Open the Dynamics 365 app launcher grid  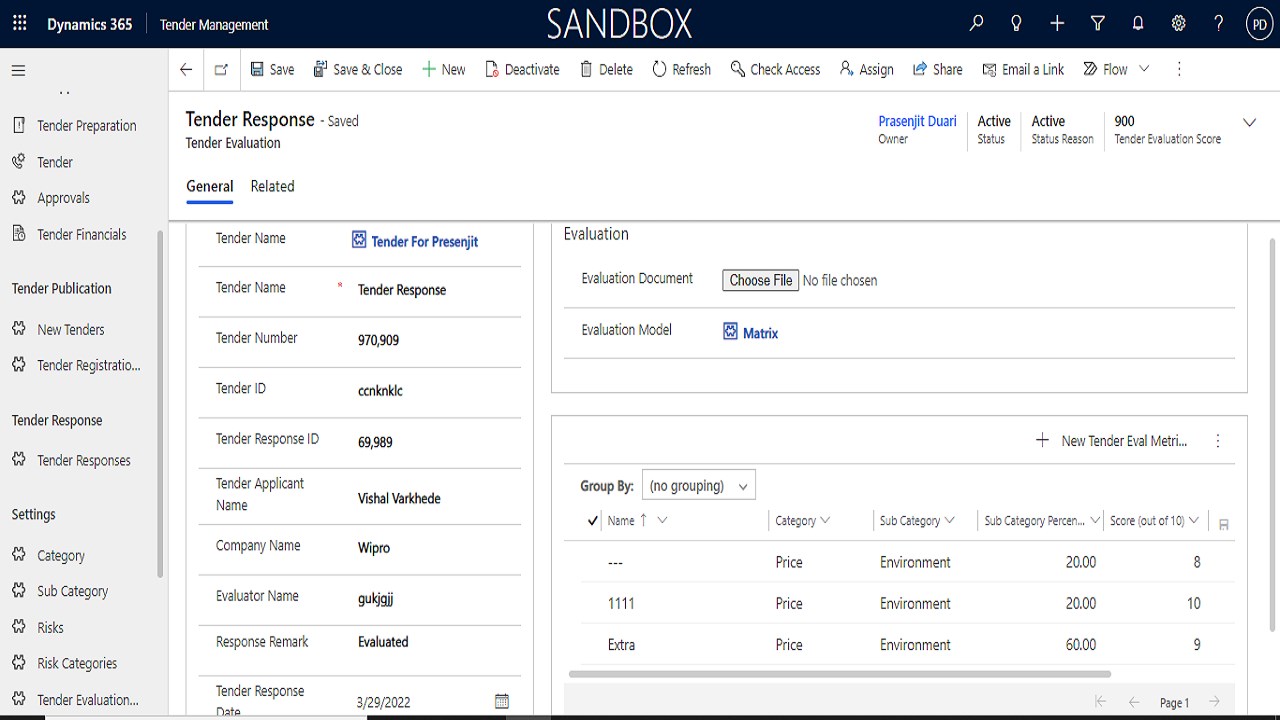pos(20,24)
